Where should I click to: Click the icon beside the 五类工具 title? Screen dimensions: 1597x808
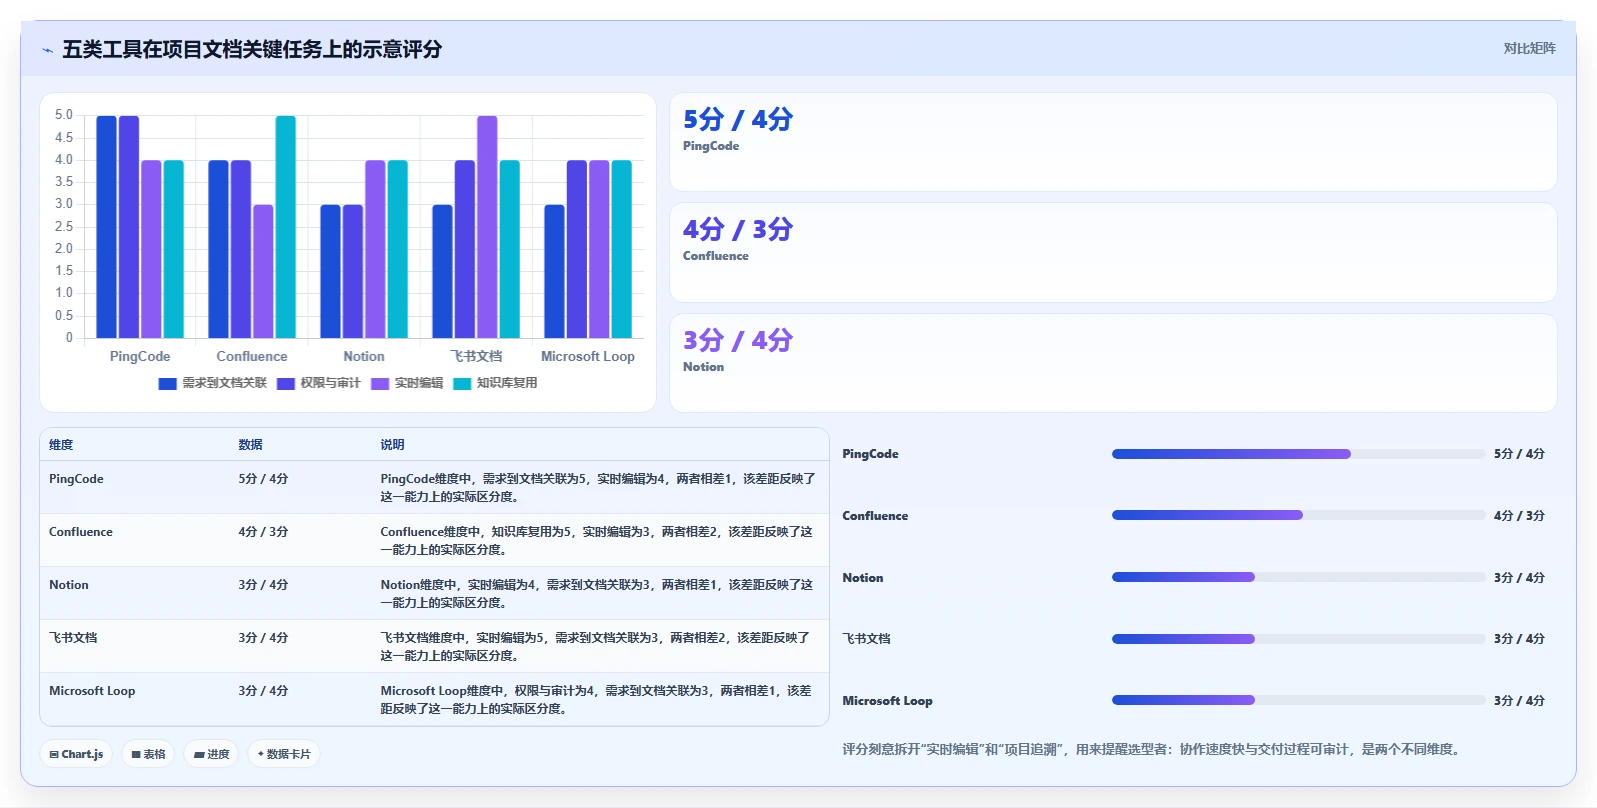[x=47, y=50]
